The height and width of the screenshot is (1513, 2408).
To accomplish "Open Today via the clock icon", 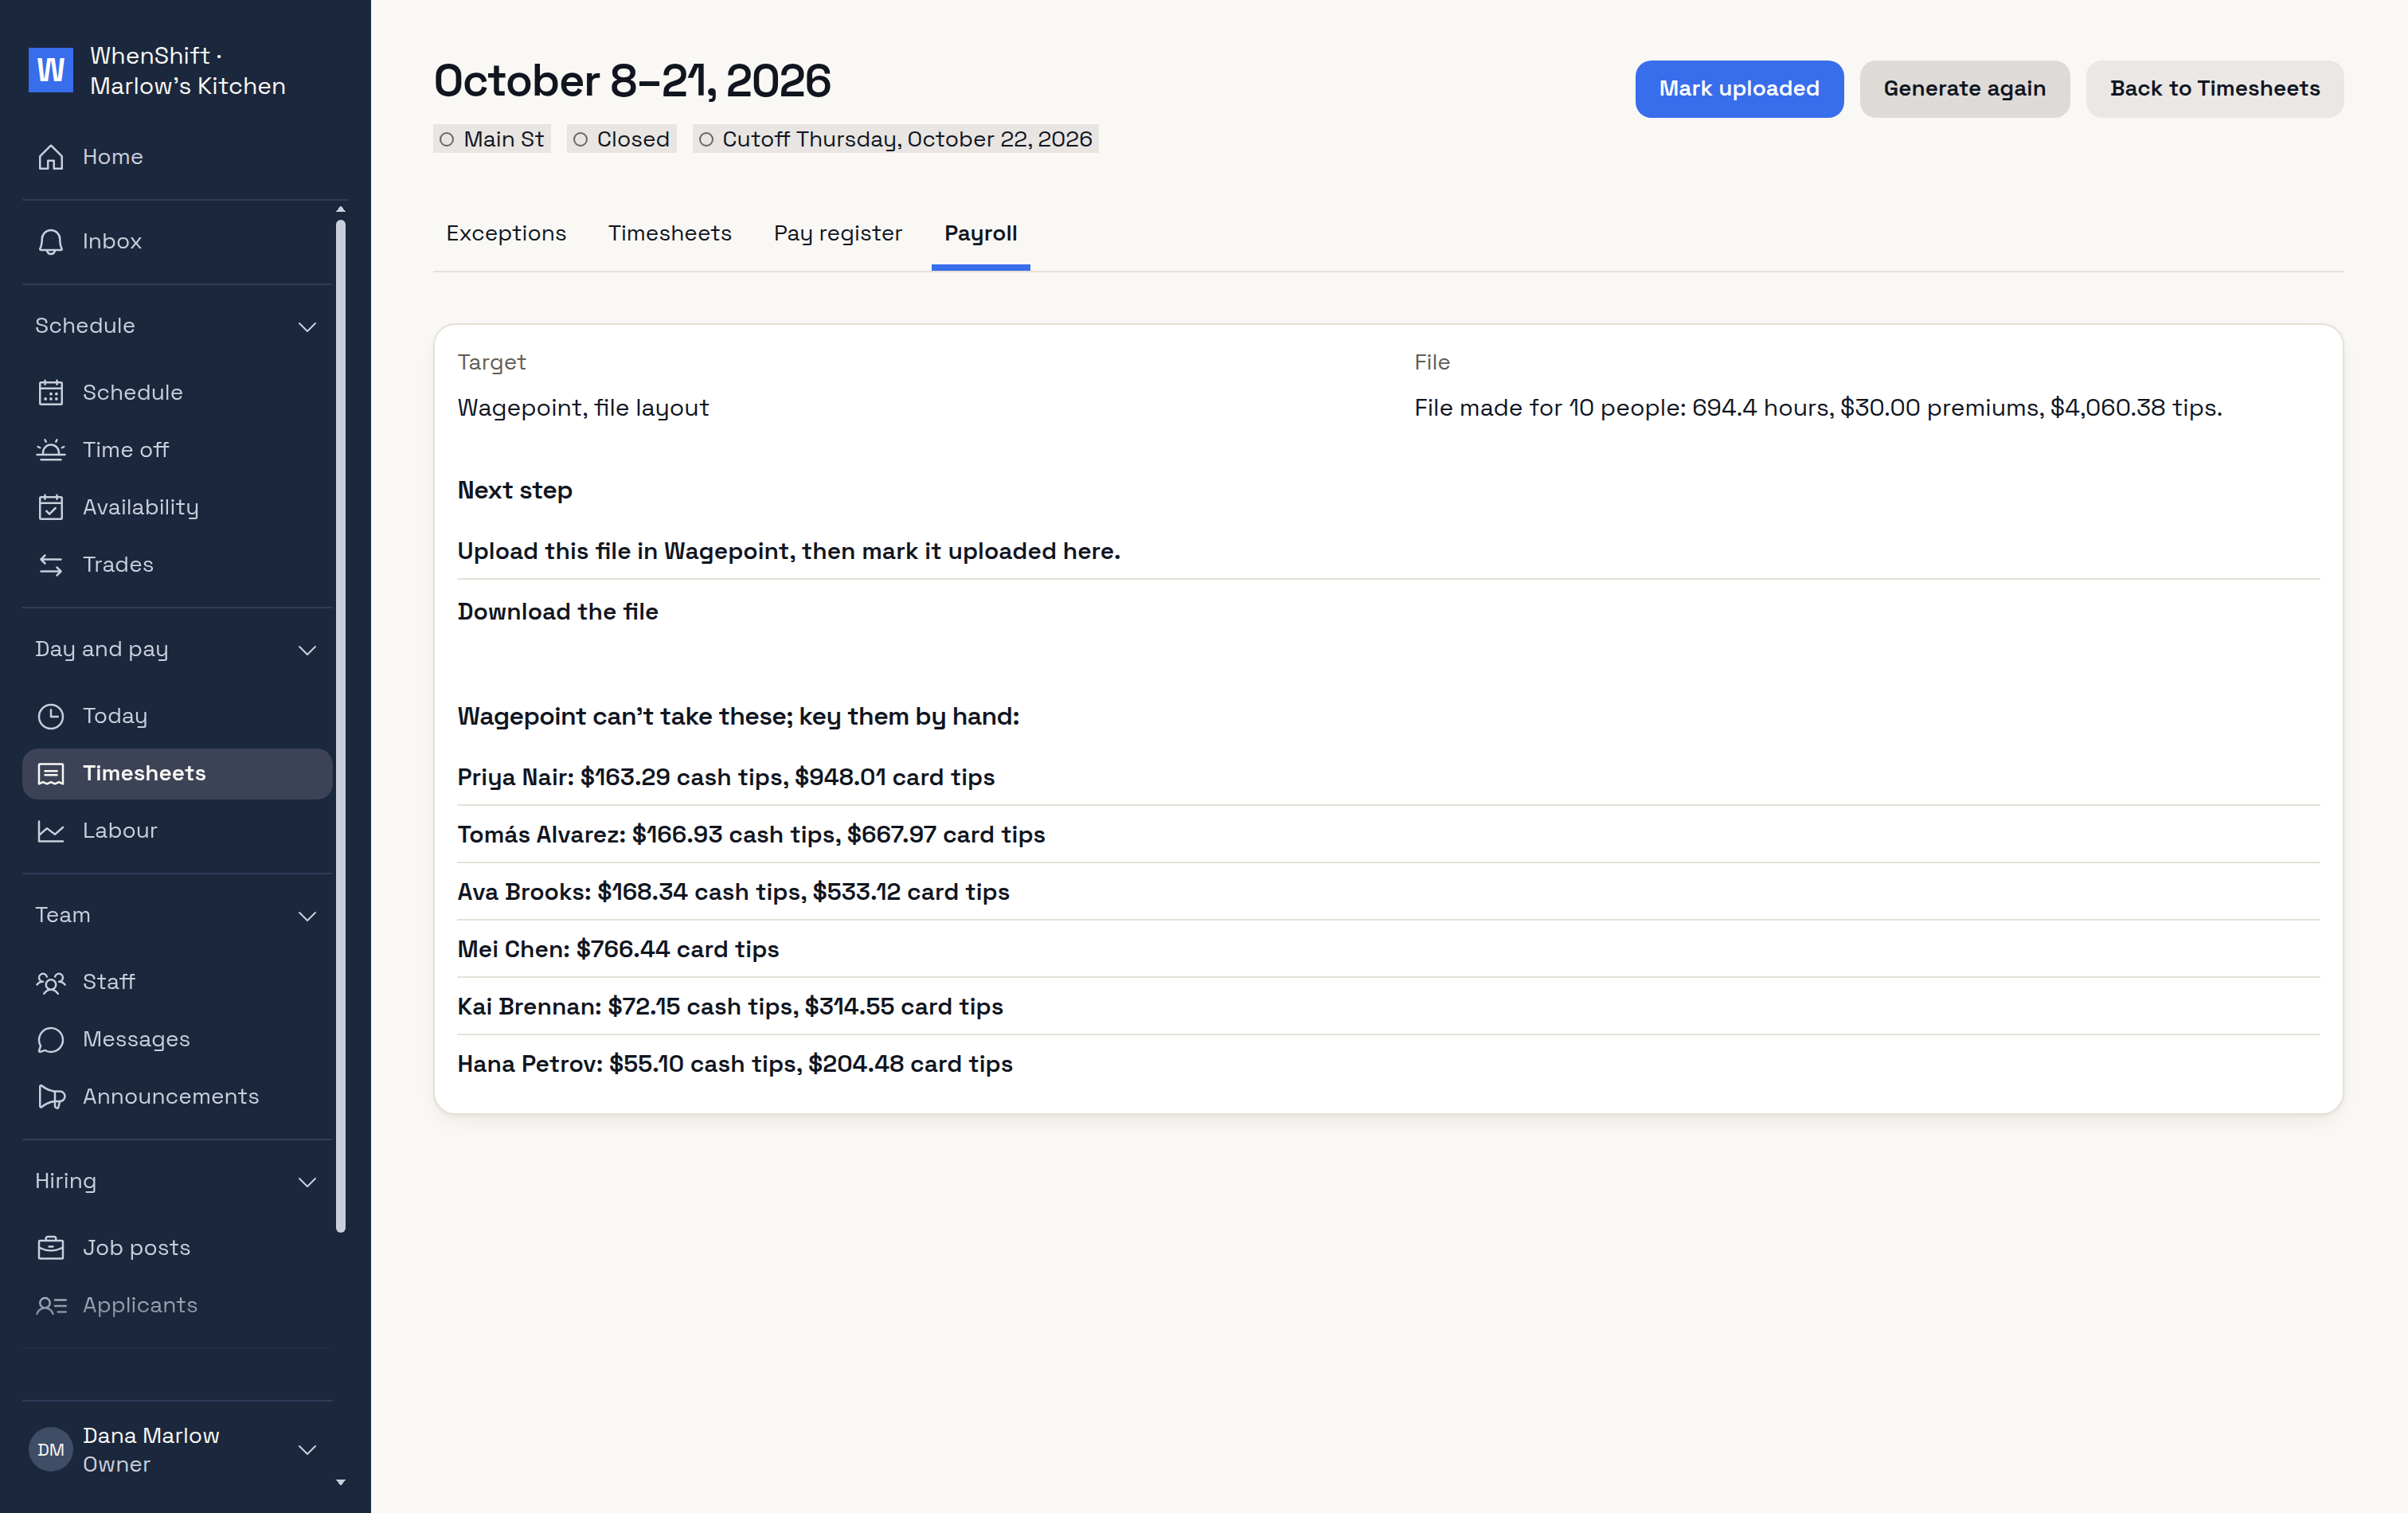I will (50, 716).
